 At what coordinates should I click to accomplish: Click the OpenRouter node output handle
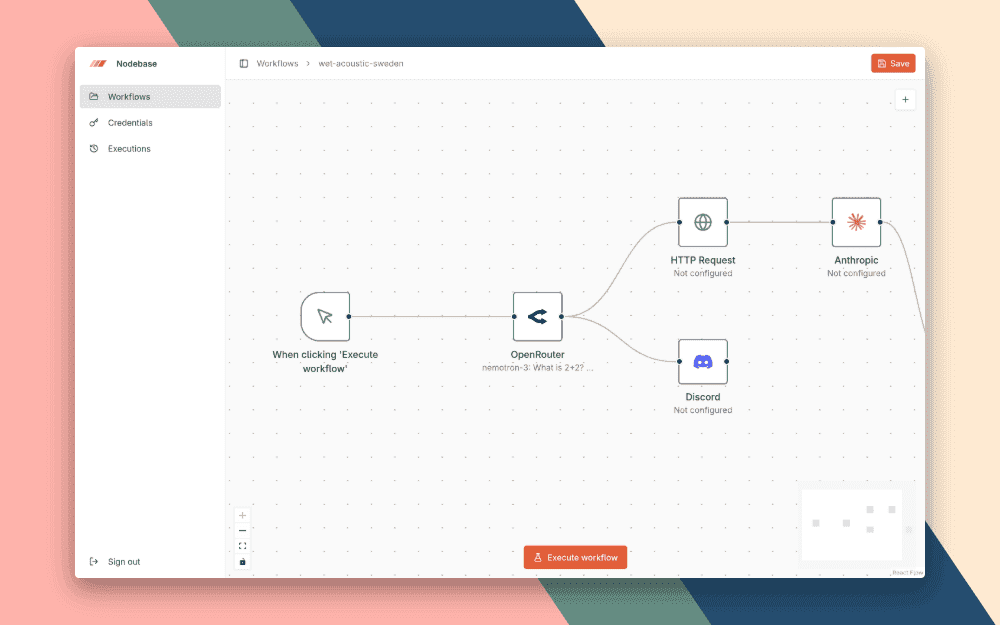[561, 316]
